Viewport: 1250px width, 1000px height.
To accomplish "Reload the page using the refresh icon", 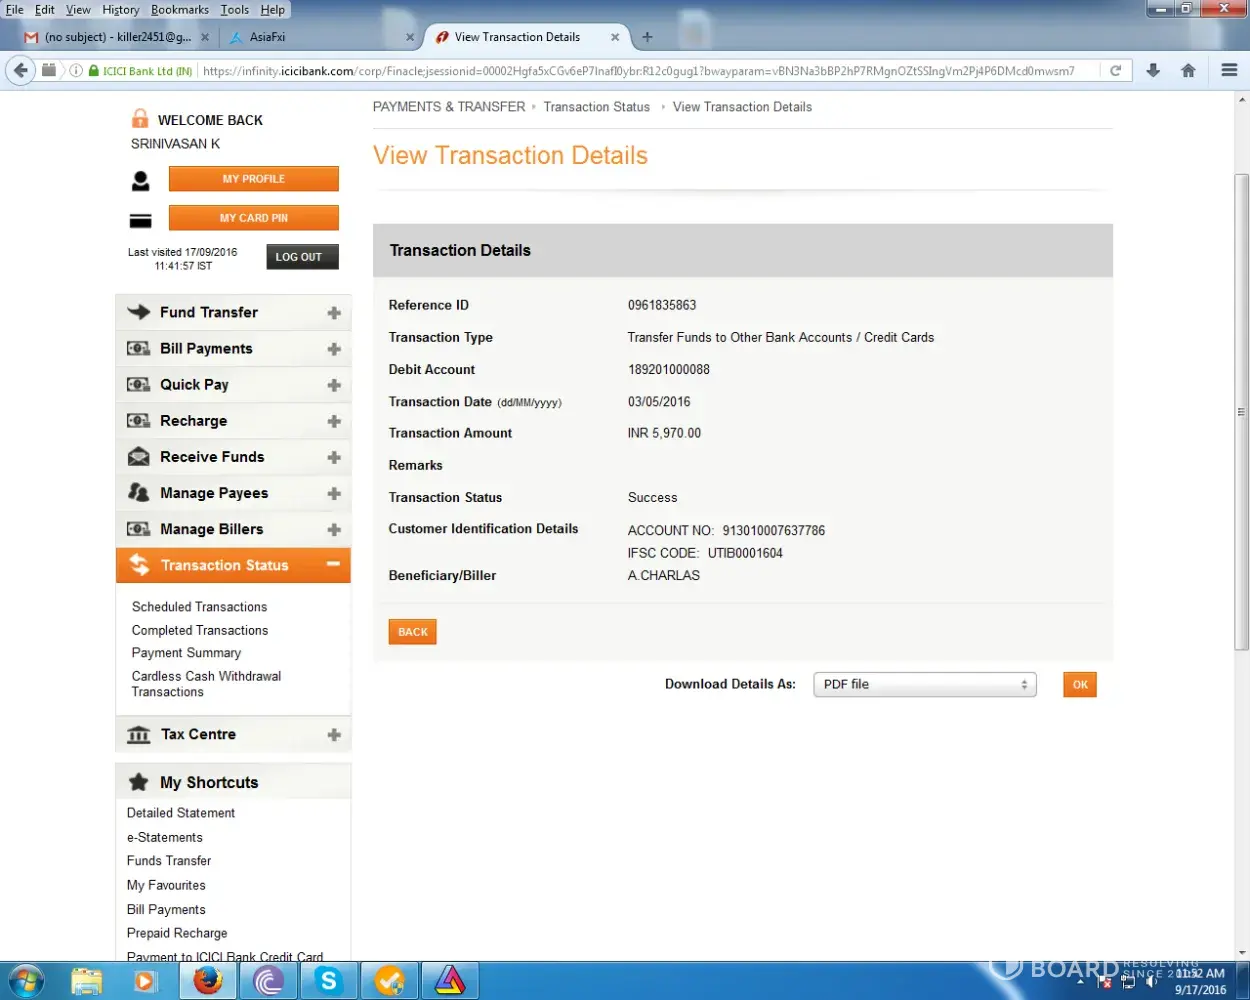I will click(1115, 71).
